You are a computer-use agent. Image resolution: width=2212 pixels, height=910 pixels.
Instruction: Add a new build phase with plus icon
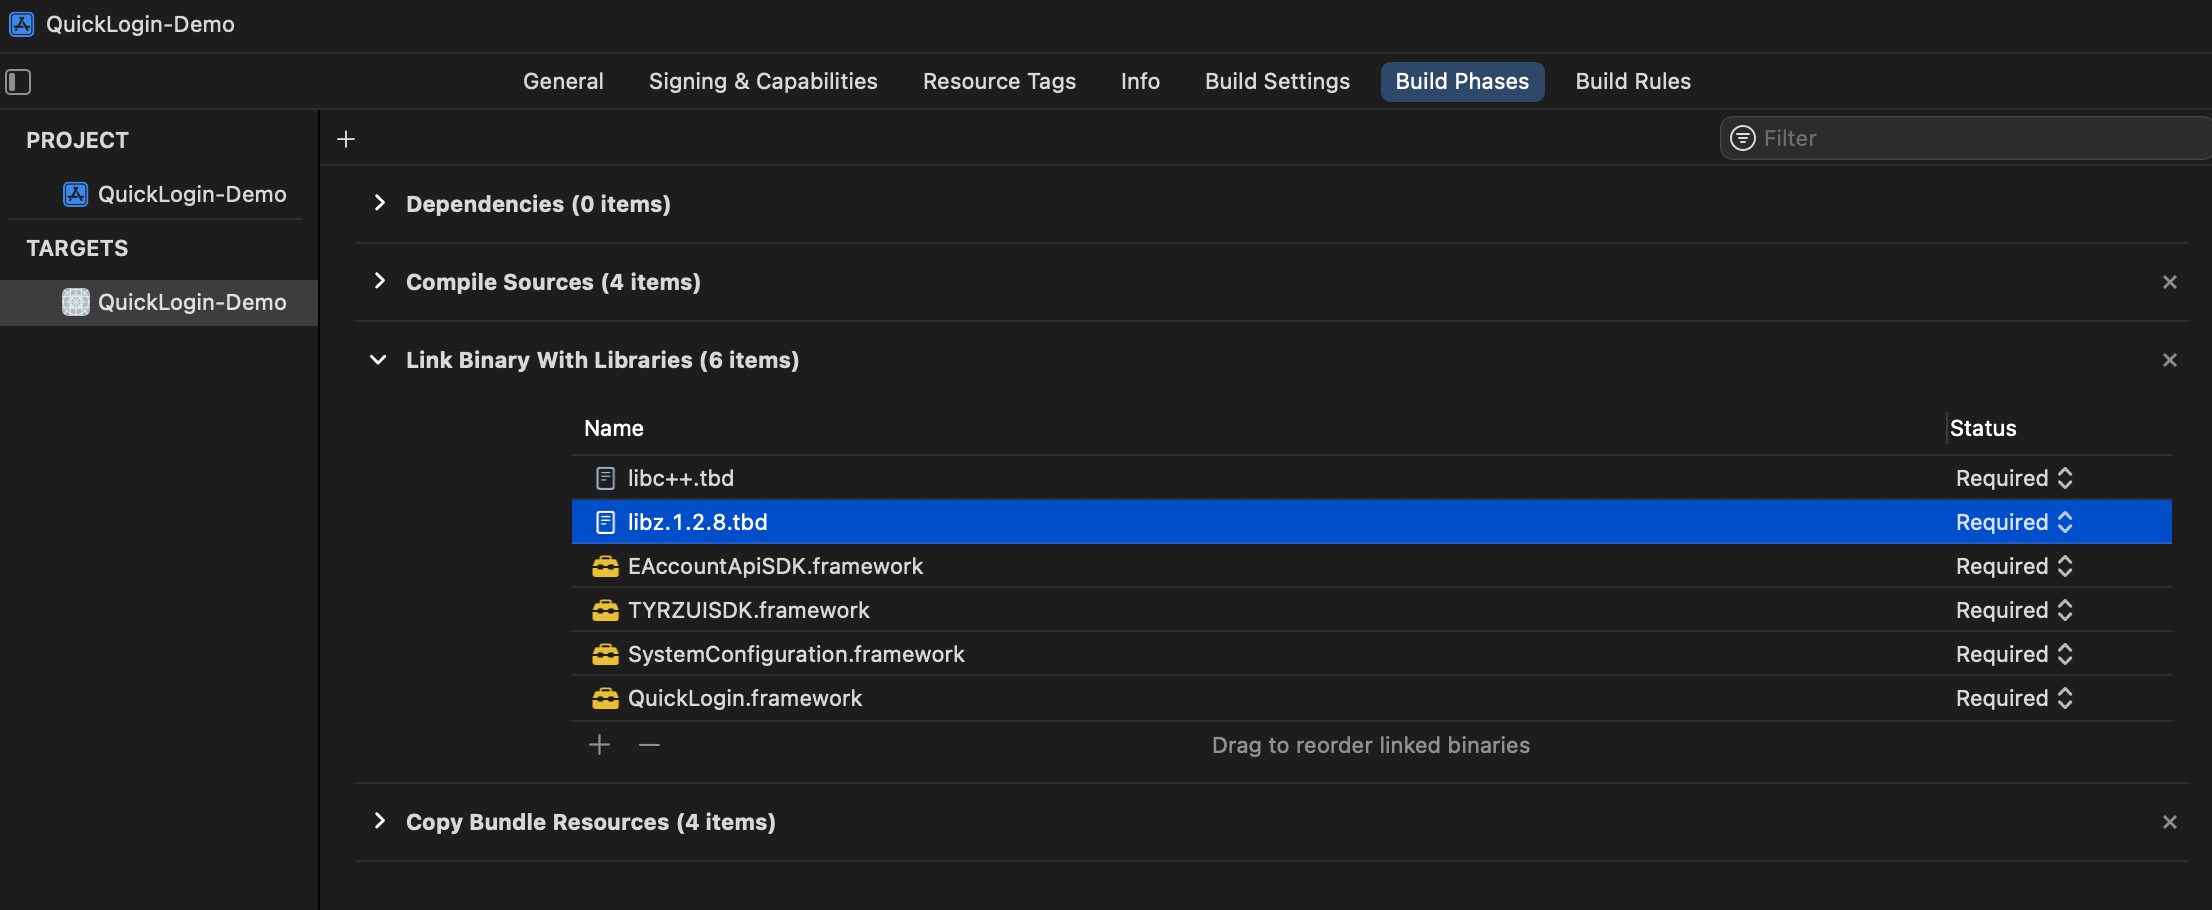click(346, 139)
